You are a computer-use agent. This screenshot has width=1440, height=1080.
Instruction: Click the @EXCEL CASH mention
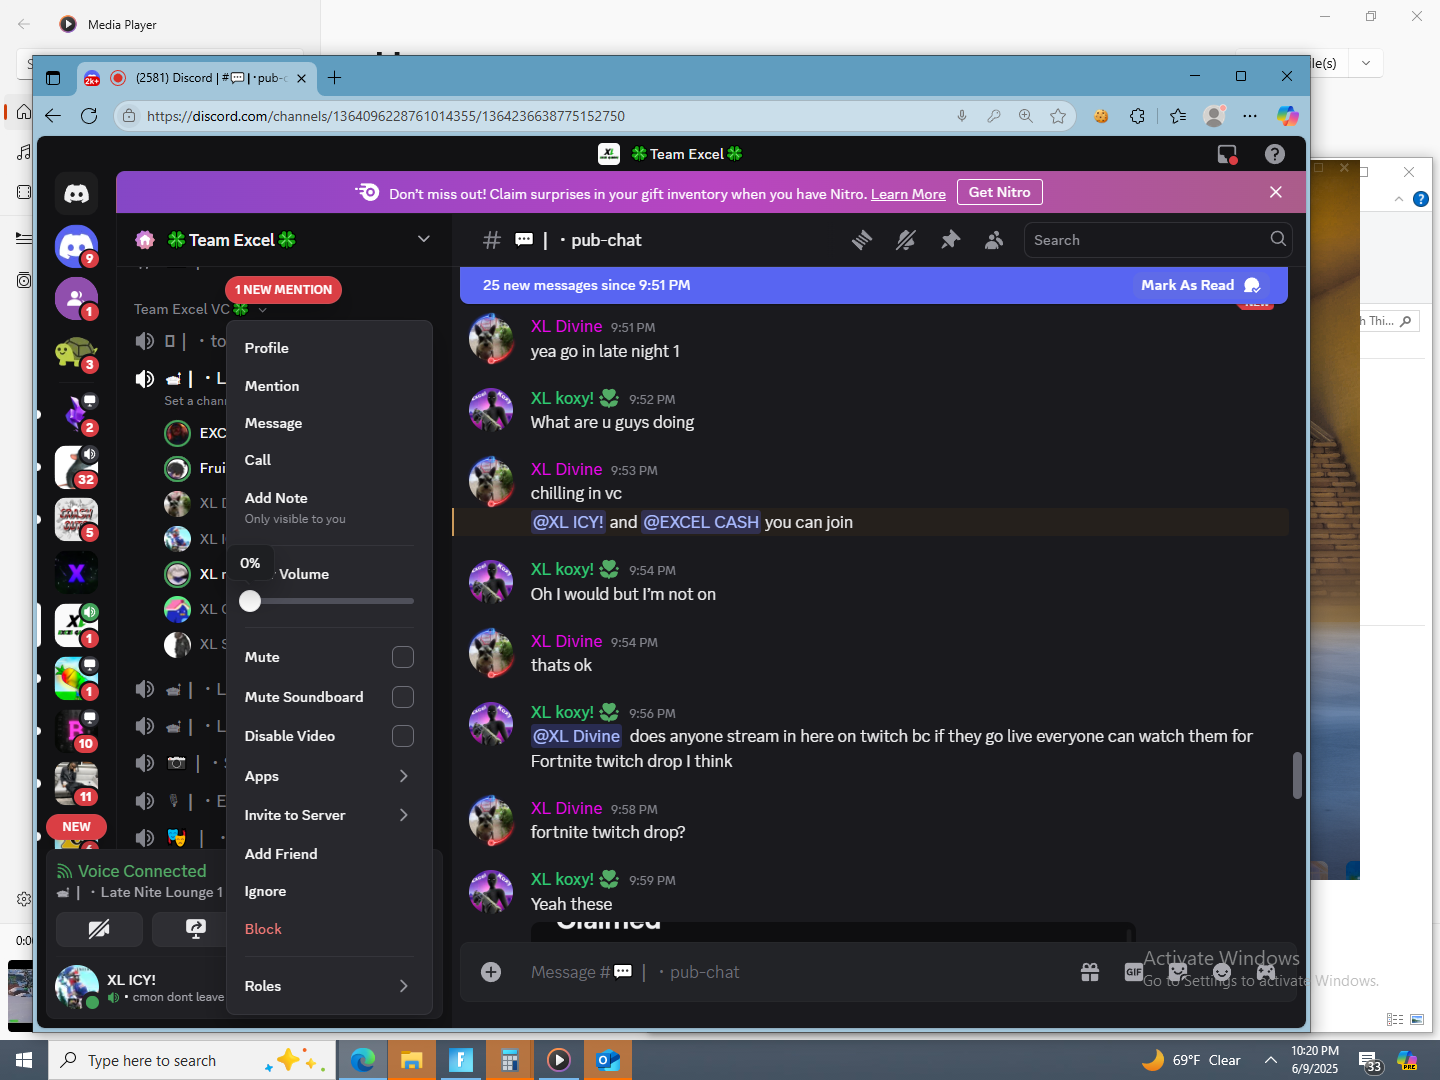click(x=701, y=522)
